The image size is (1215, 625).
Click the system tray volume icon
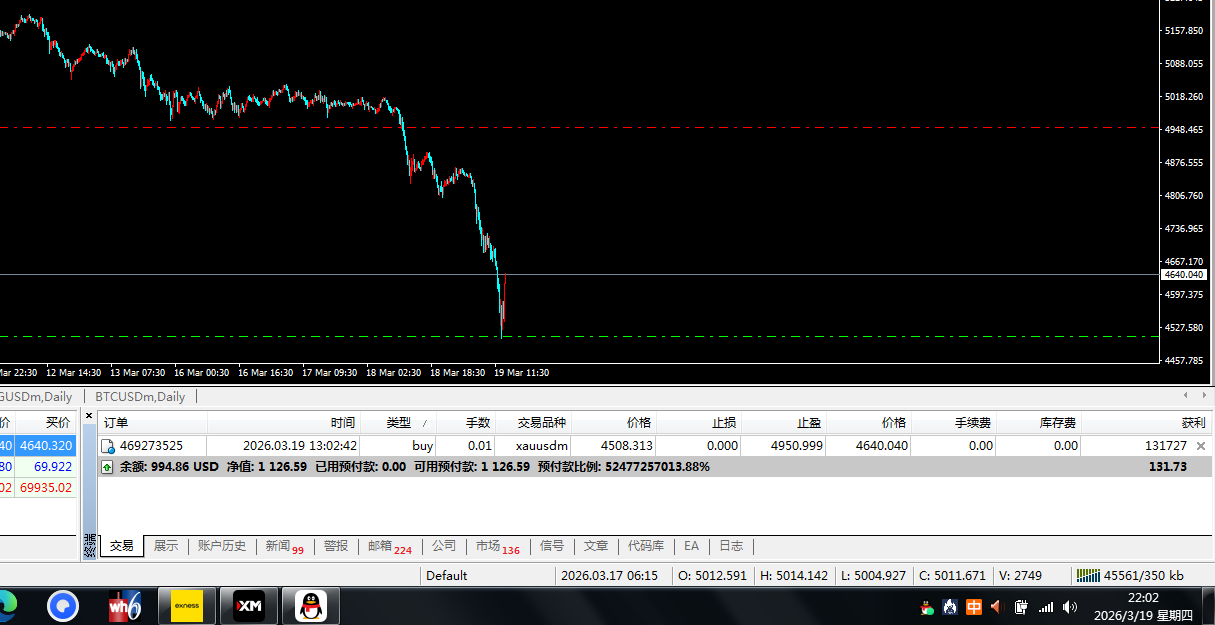coord(1070,607)
